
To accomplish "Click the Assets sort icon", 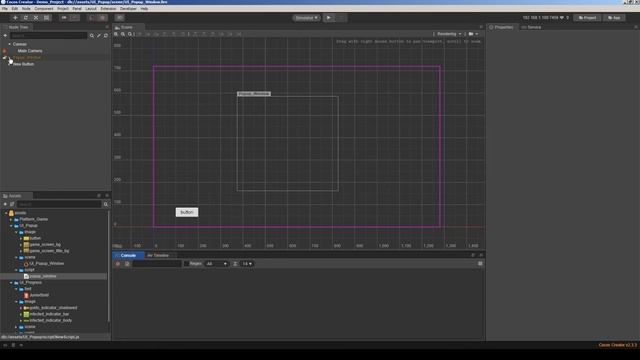I will [12, 204].
